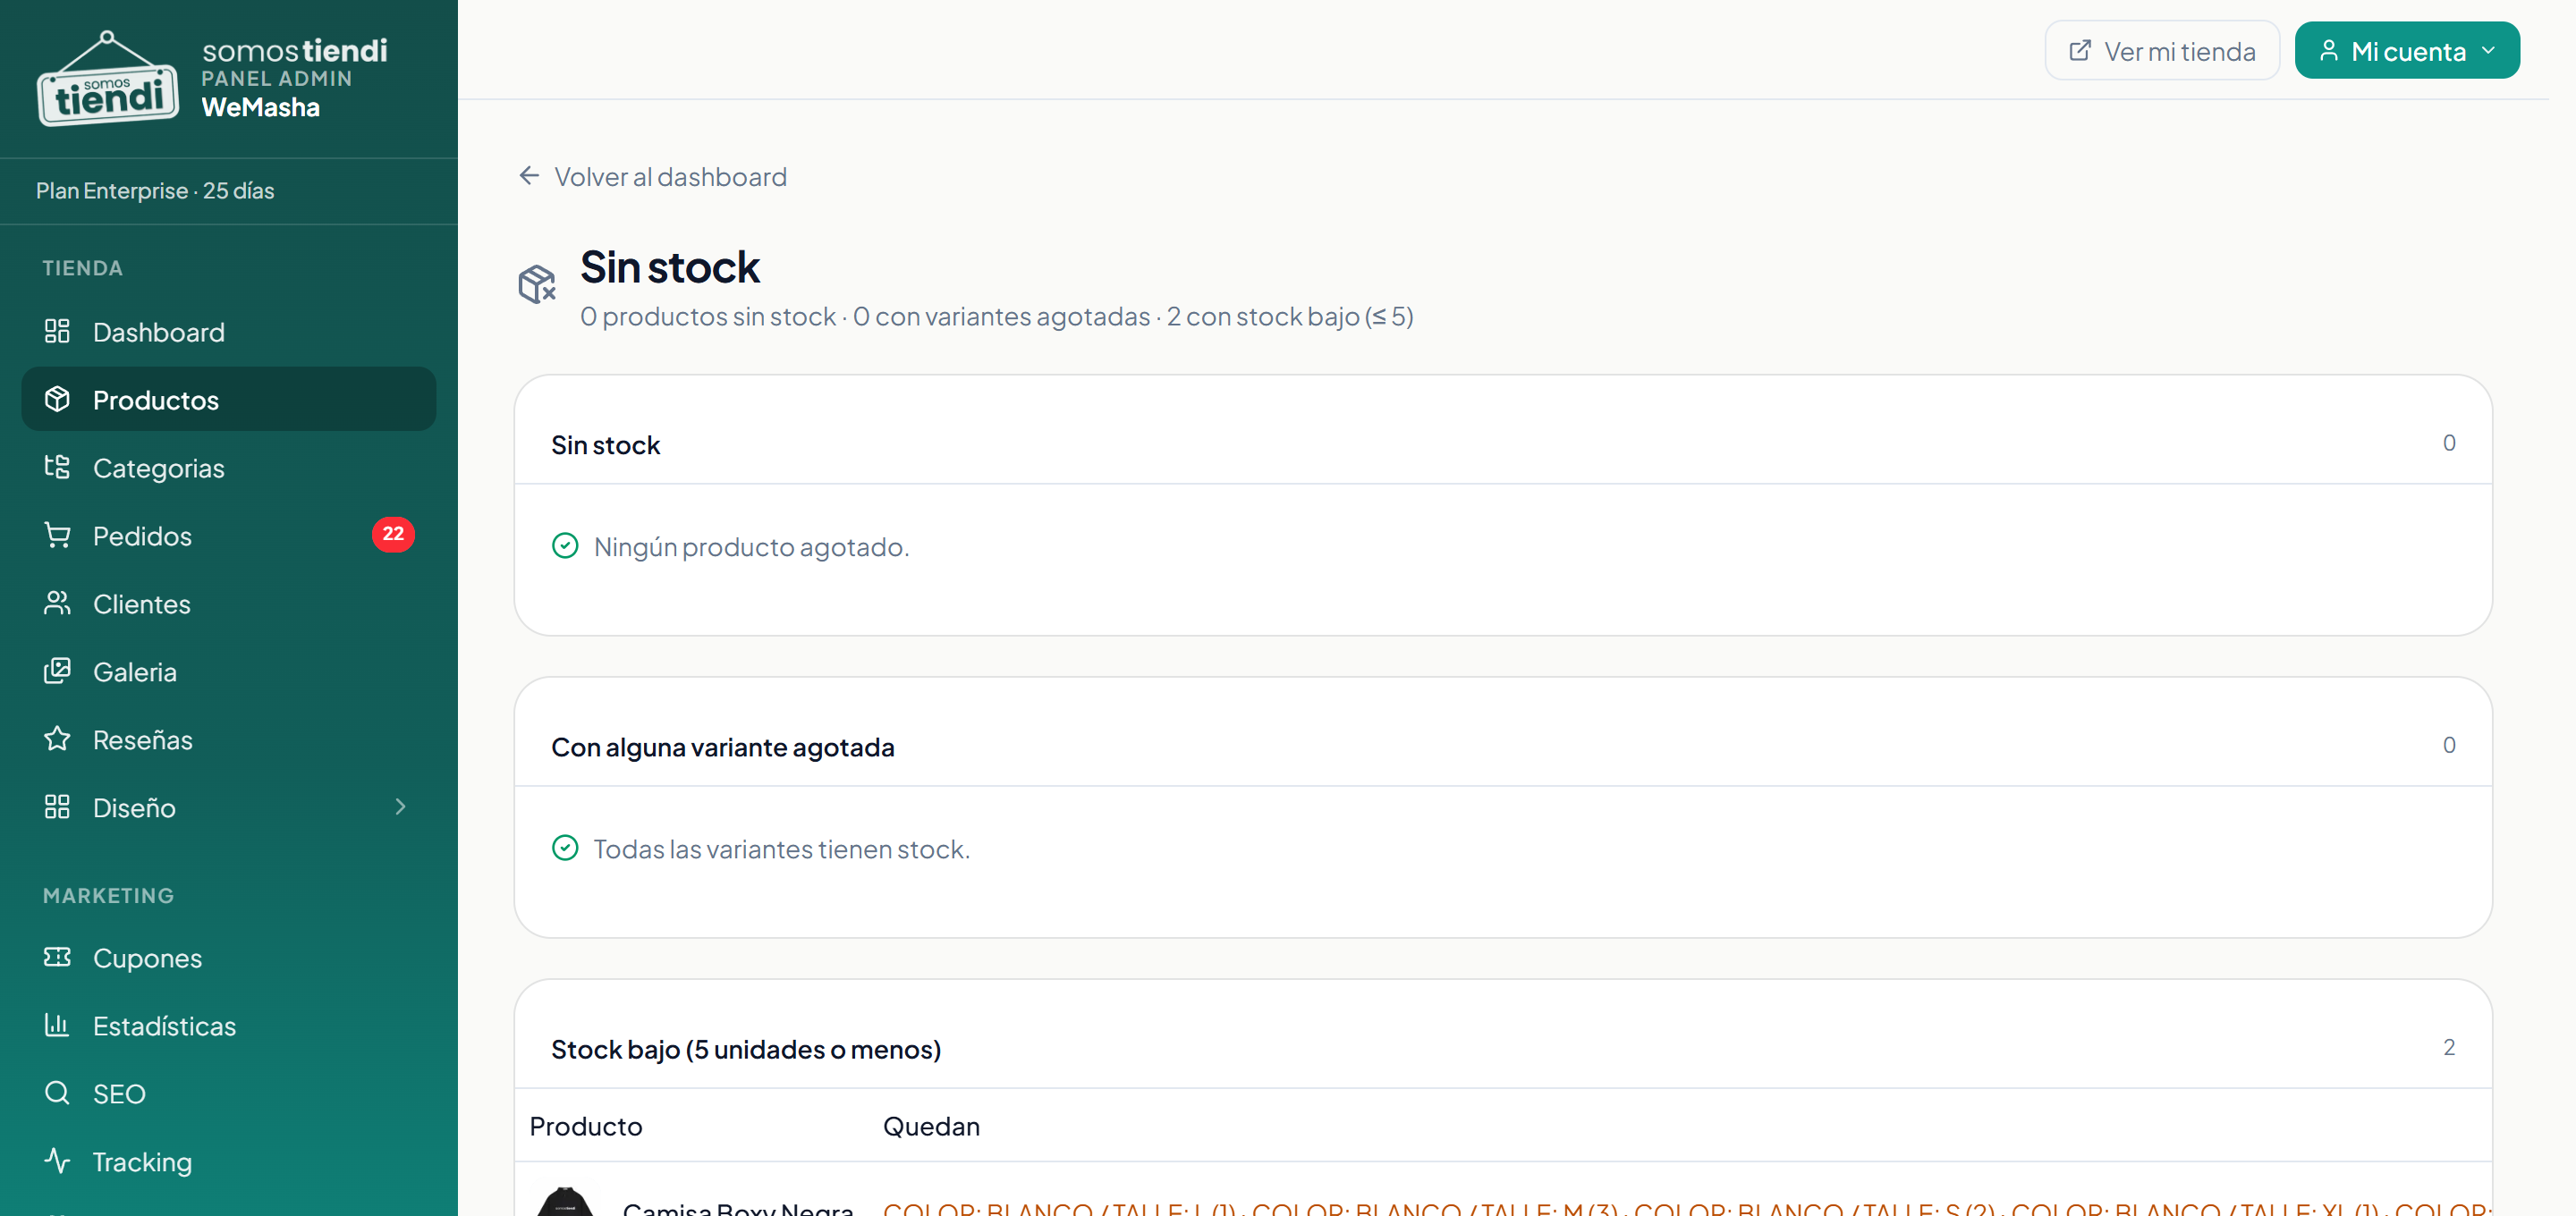Screen dimensions: 2576x1216
Task: Click the count 0 in Sin stock card
Action: coord(2449,442)
